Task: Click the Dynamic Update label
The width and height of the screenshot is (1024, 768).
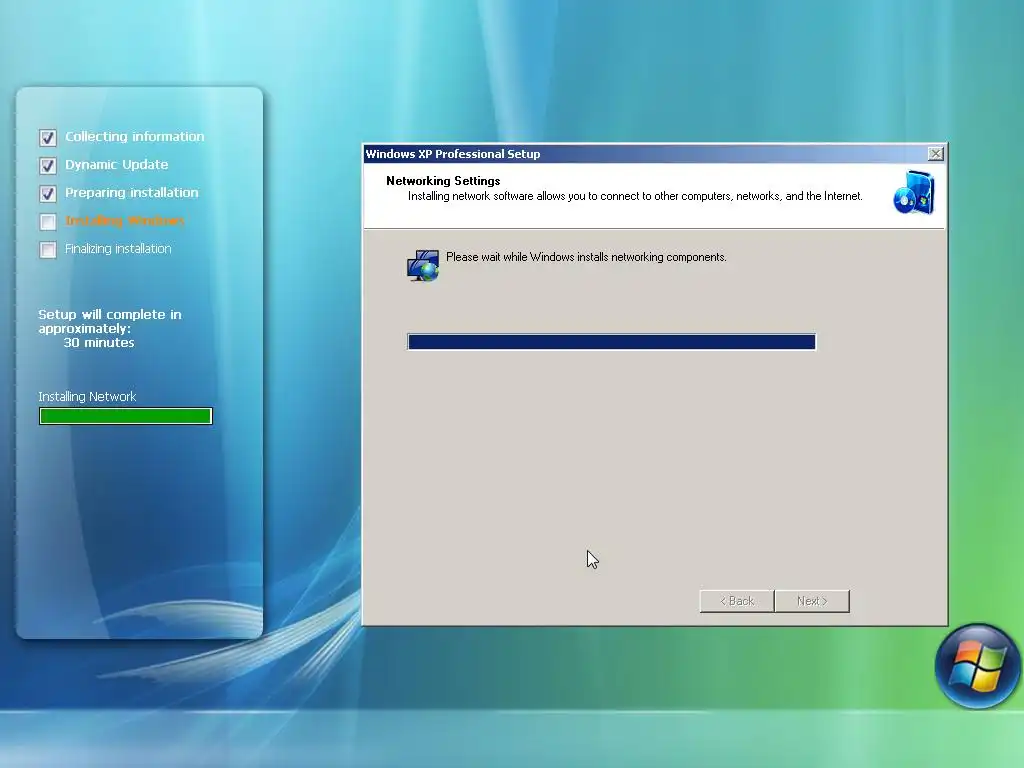Action: point(116,165)
